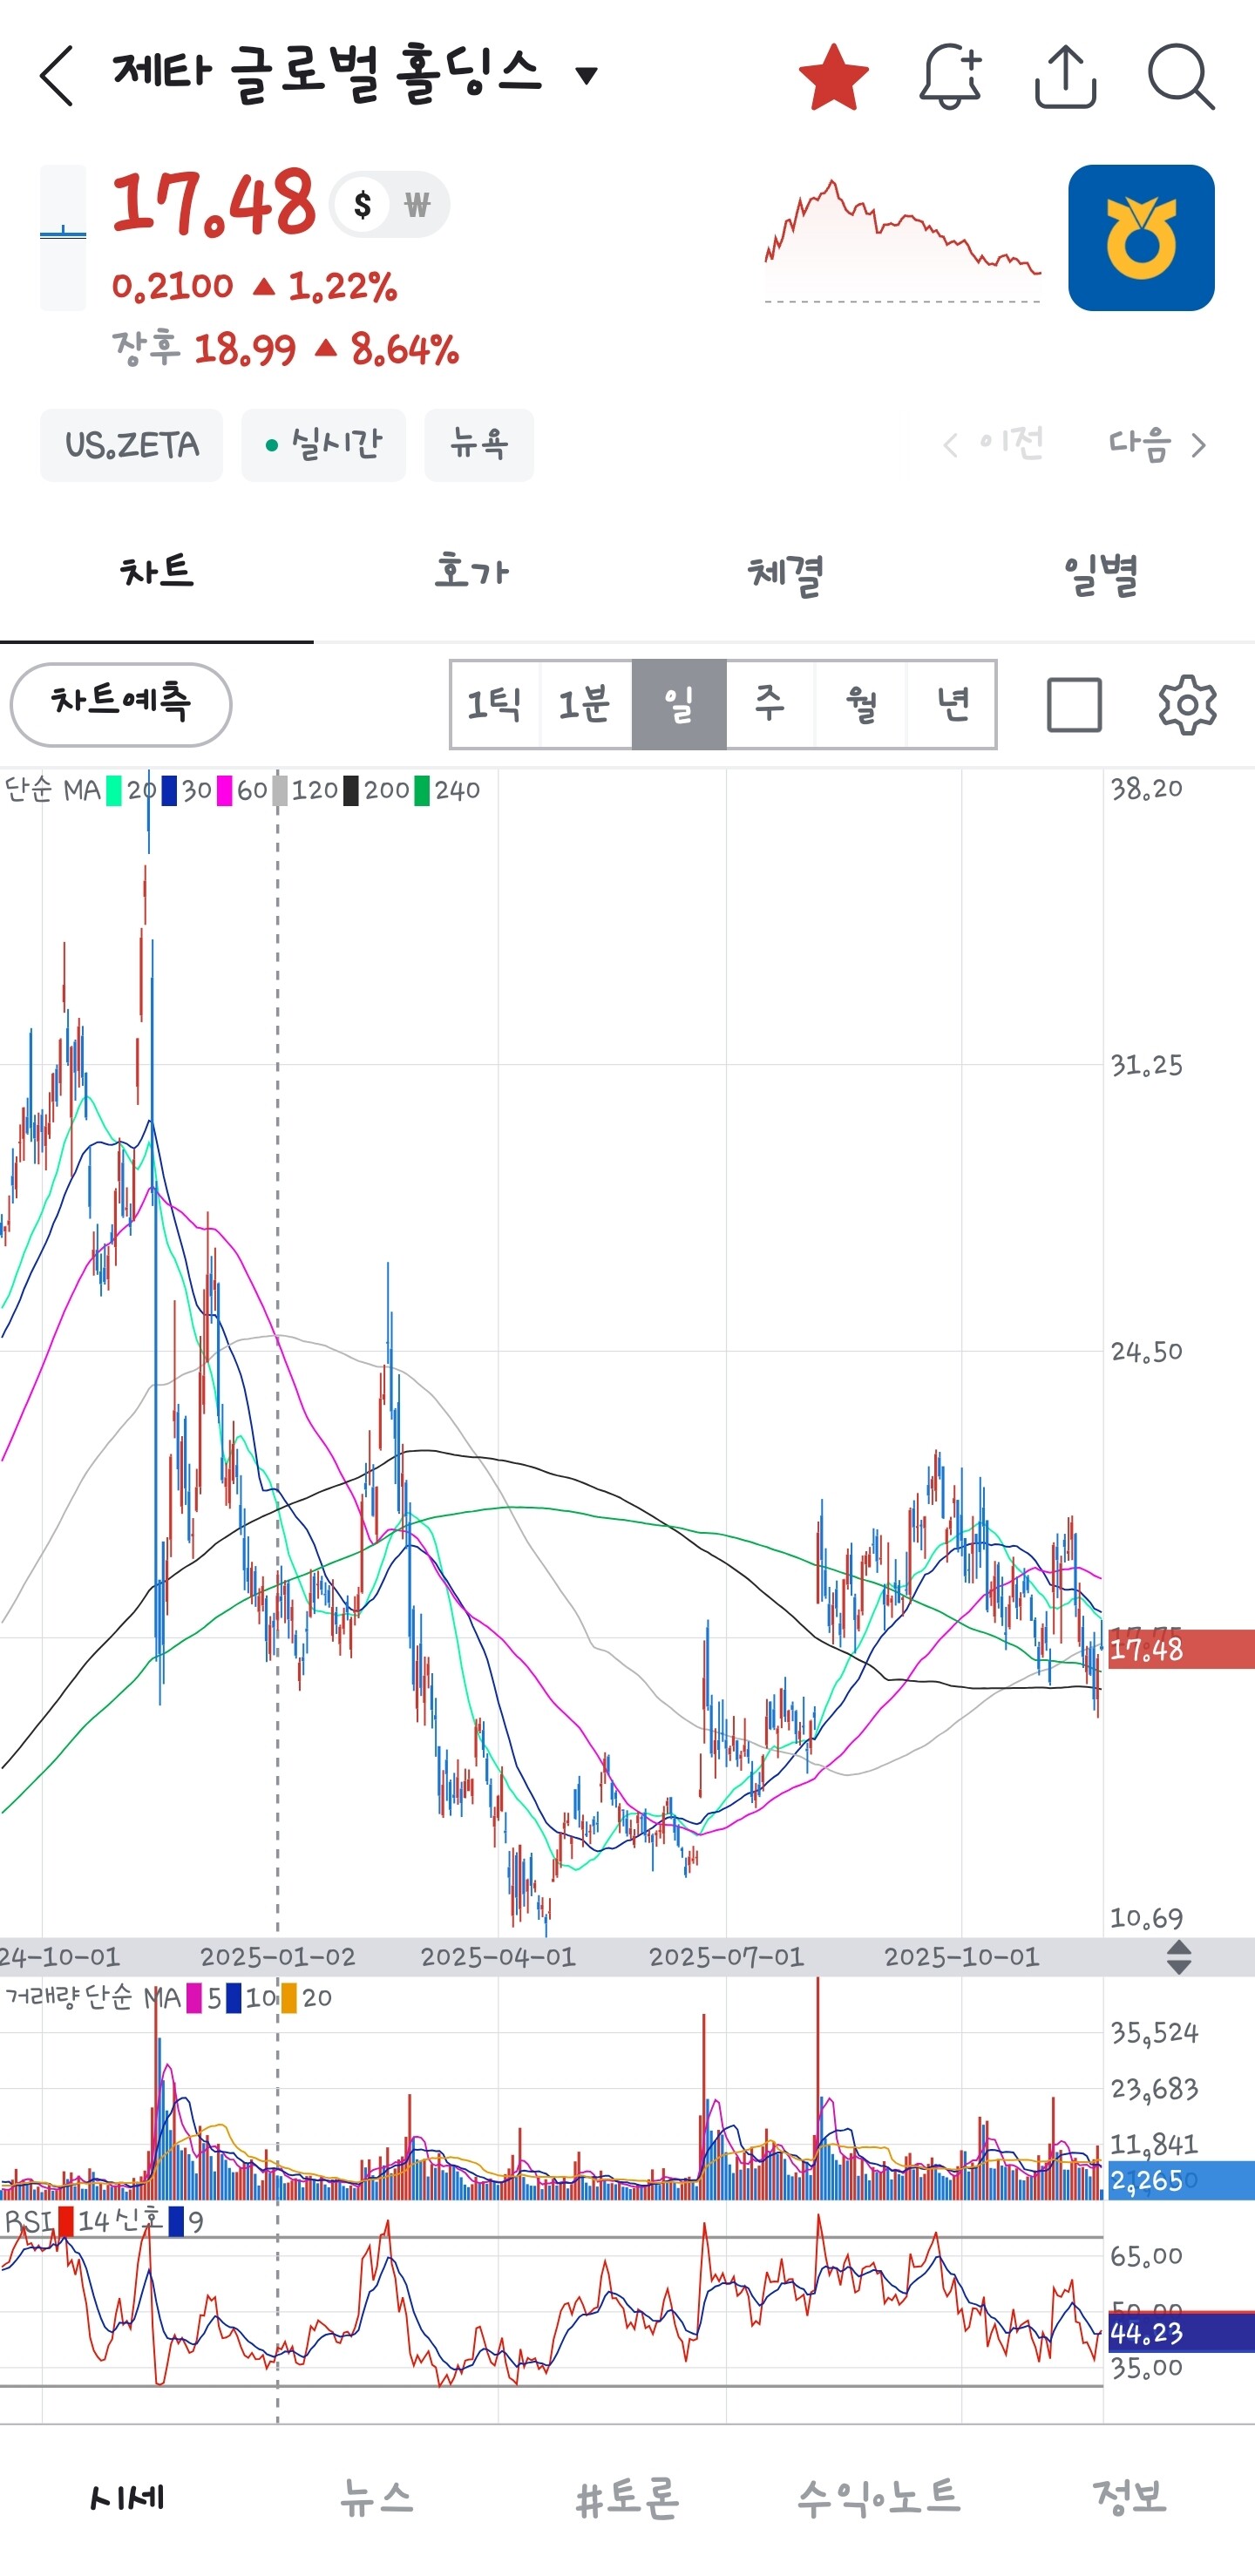
Task: Switch currency to dollar
Action: (362, 205)
